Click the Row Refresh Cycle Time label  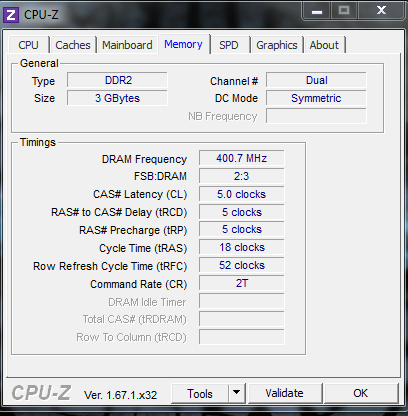pos(110,266)
